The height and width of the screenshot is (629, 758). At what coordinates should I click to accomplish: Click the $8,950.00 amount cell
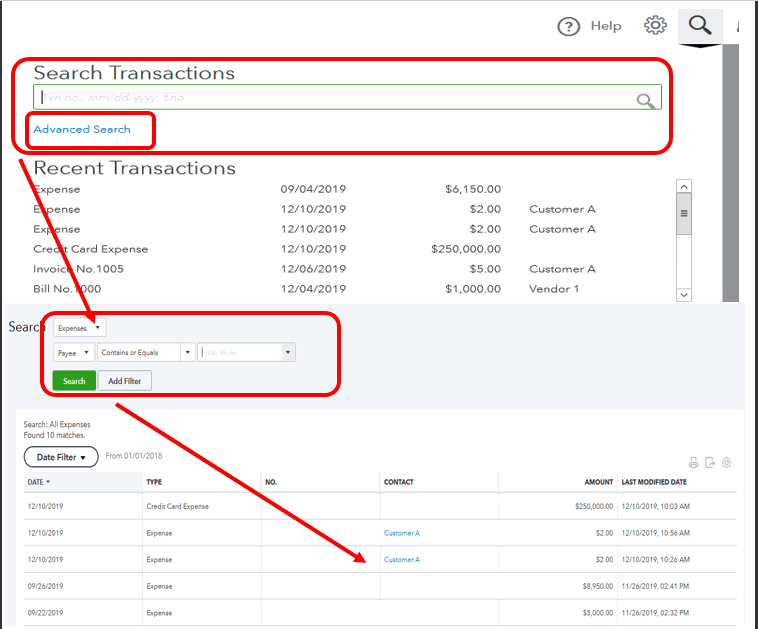[598, 586]
